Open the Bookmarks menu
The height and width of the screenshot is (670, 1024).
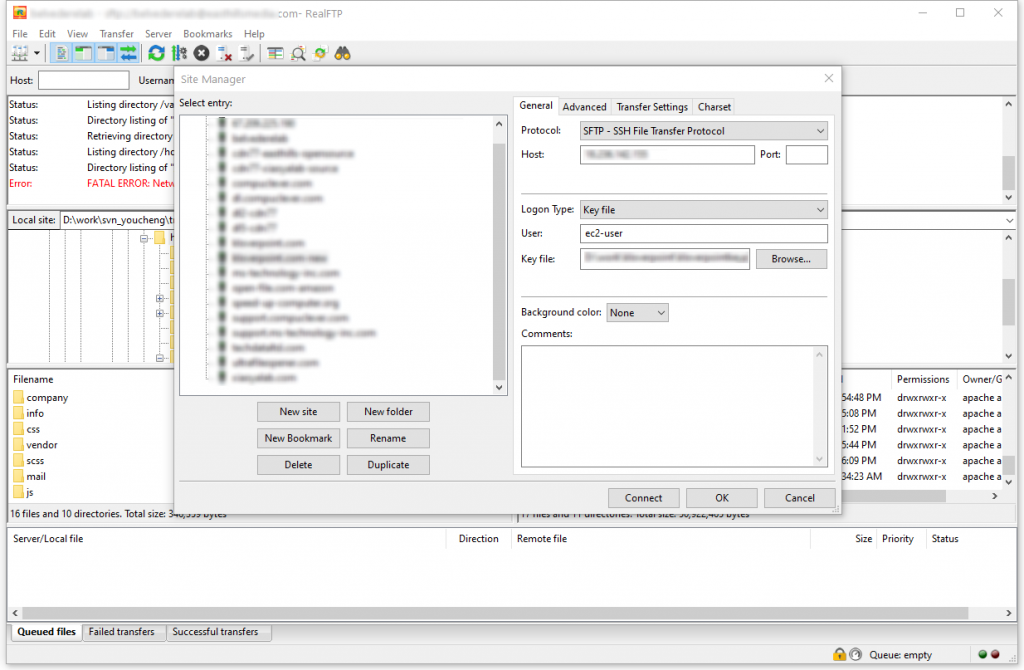[207, 34]
